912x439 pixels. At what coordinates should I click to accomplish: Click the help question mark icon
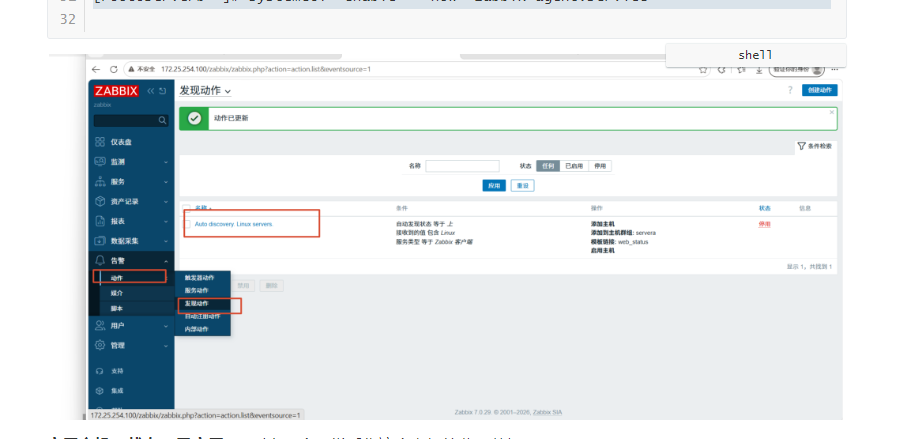pyautogui.click(x=790, y=90)
